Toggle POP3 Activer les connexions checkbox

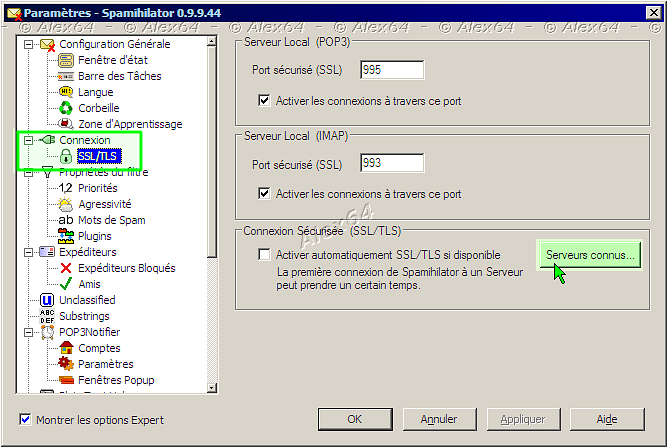pyautogui.click(x=264, y=101)
